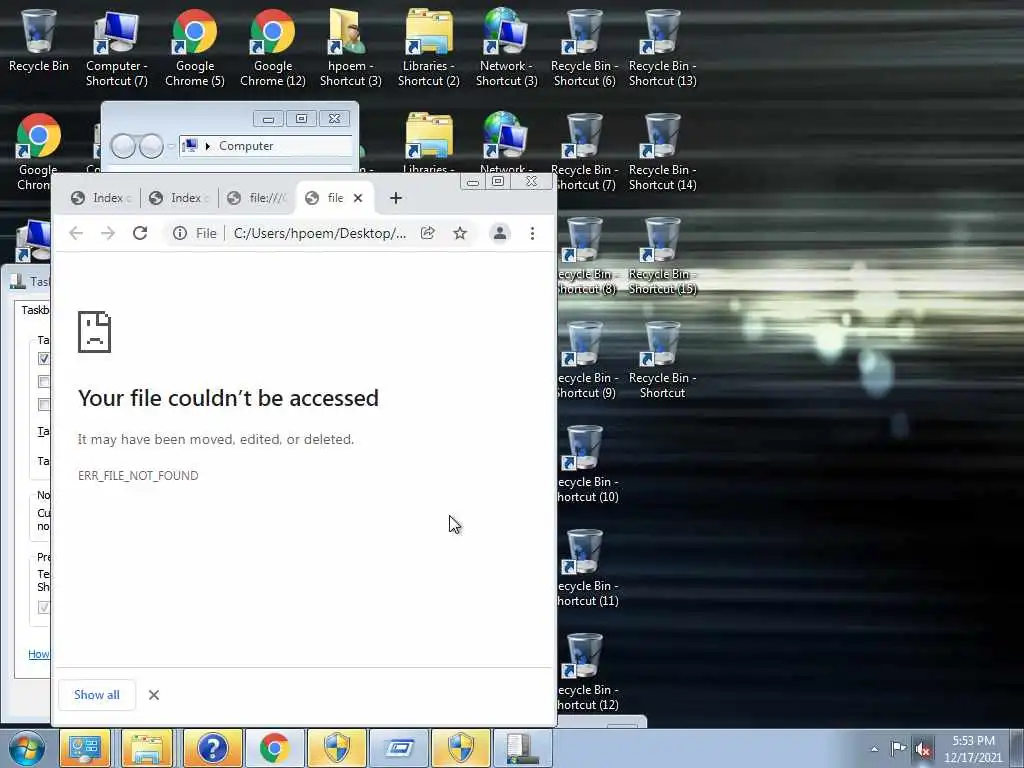Click the Explorer window's back button

[x=123, y=146]
